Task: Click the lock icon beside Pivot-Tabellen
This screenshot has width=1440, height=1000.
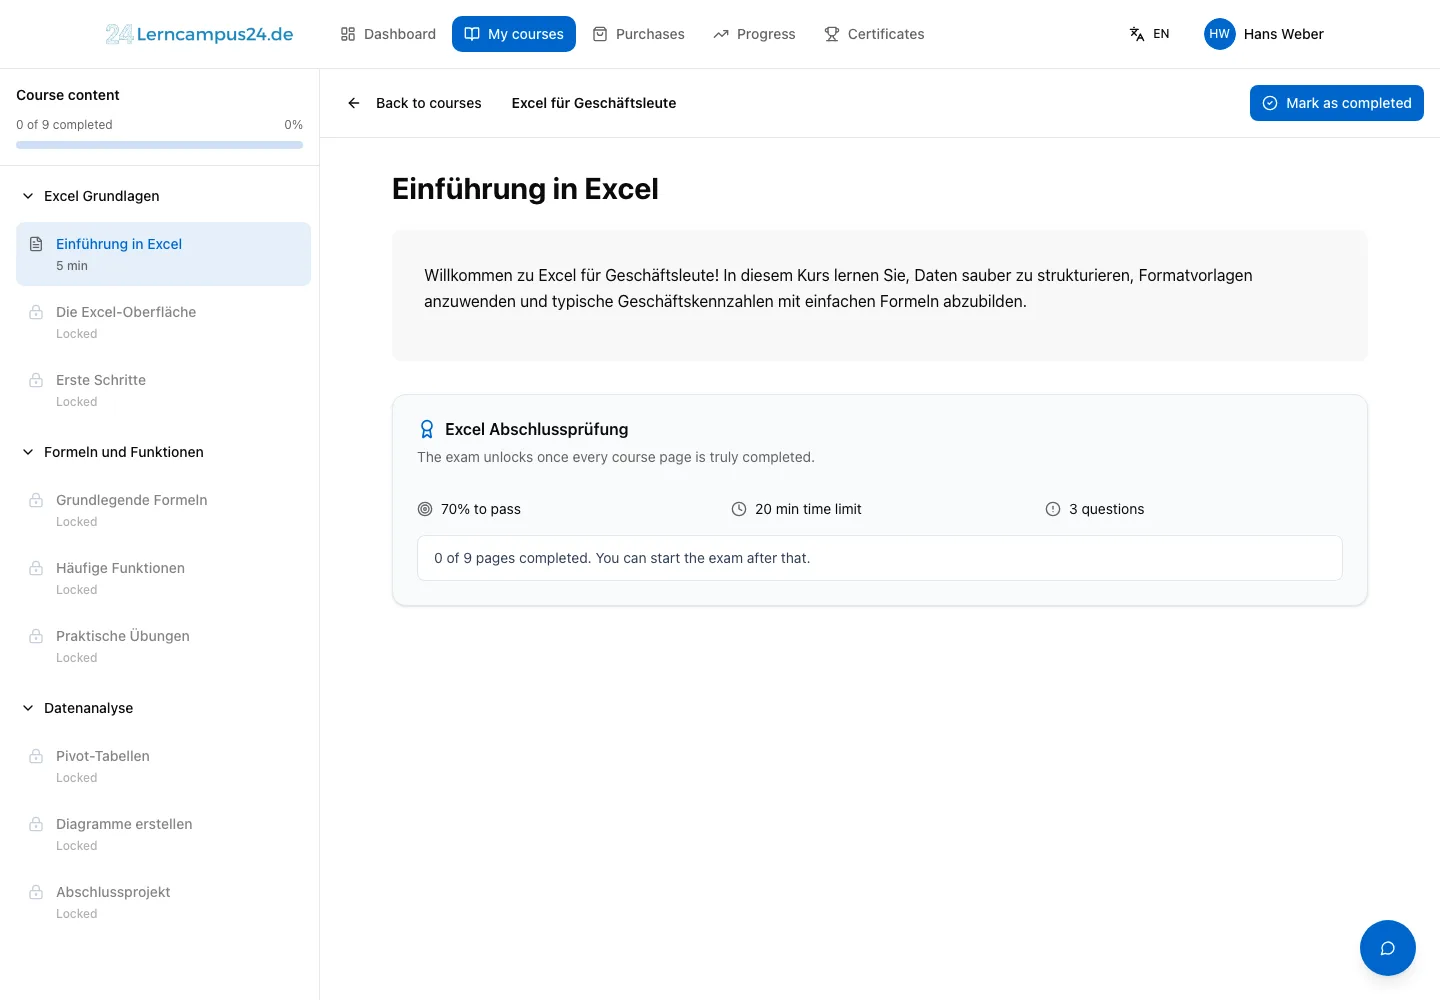Action: [36, 756]
